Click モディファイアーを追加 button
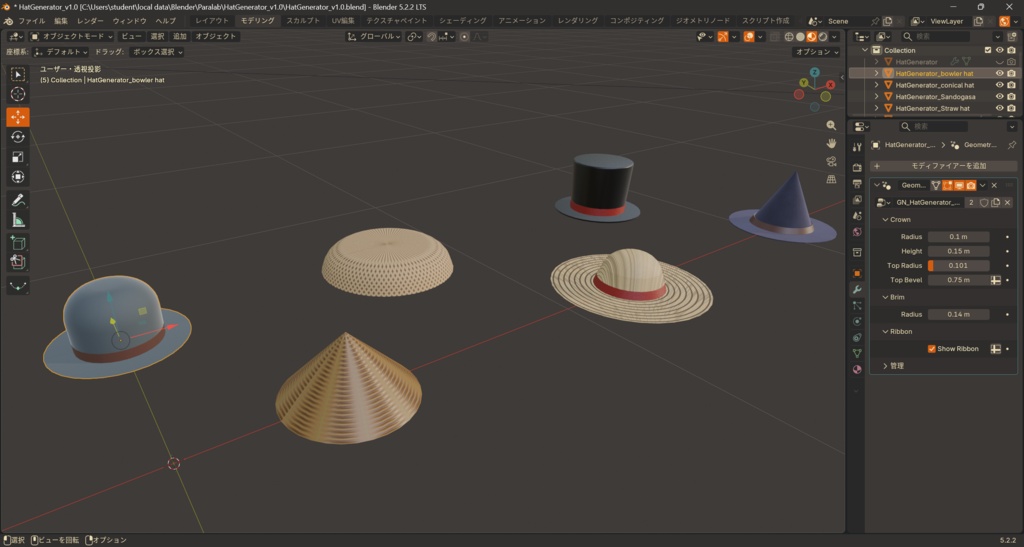The width and height of the screenshot is (1024, 547). [944, 166]
